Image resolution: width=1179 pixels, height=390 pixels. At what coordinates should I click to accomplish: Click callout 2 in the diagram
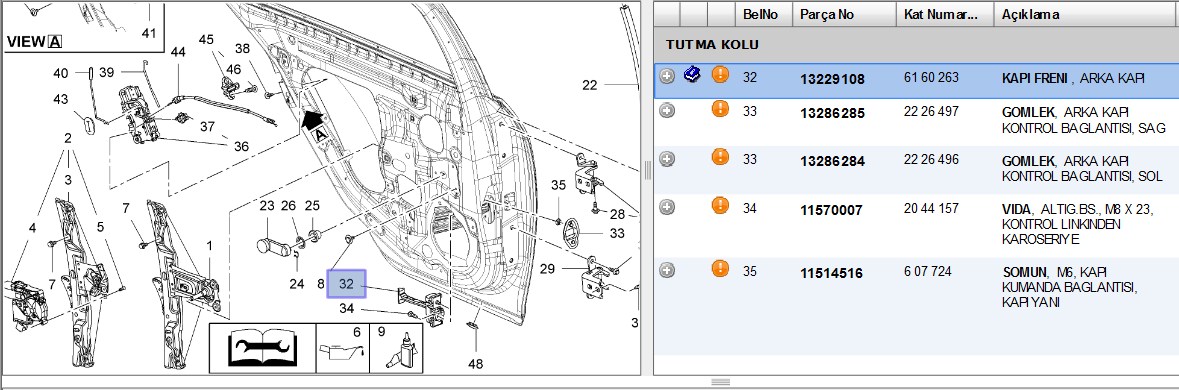(x=68, y=138)
